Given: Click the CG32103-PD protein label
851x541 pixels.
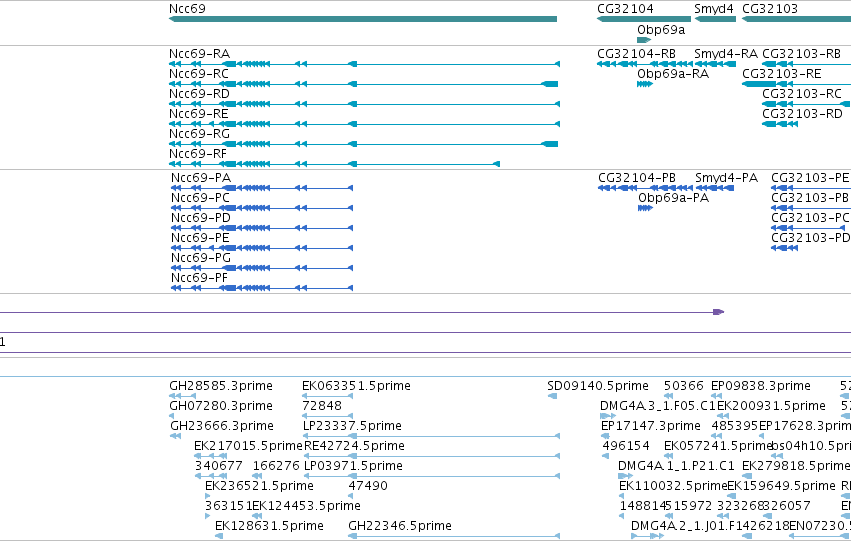Looking at the screenshot, I should (810, 238).
